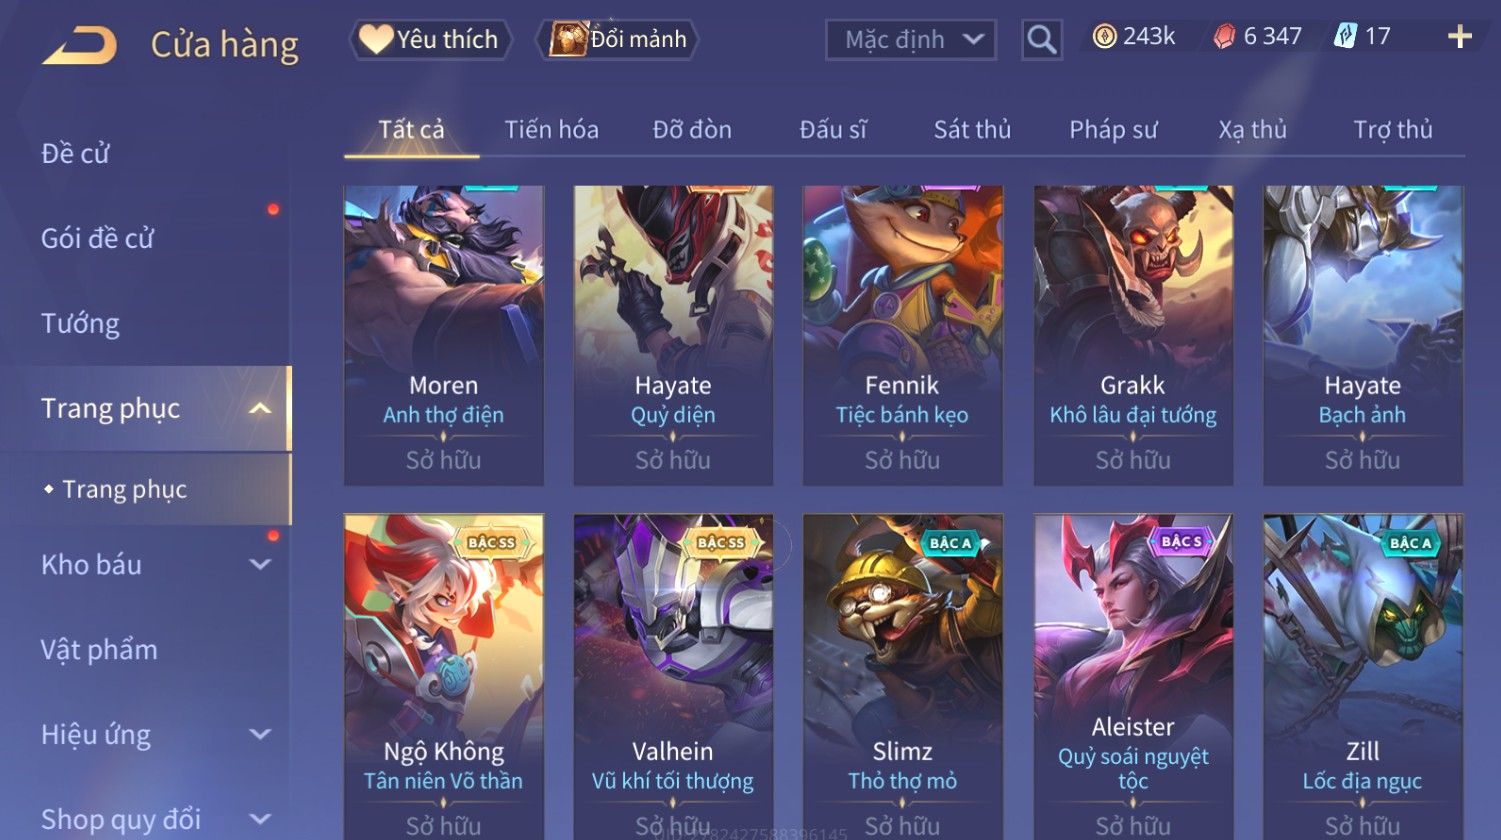1501x840 pixels.
Task: Collapse the Trang phục sidebar section
Action: [x=260, y=408]
